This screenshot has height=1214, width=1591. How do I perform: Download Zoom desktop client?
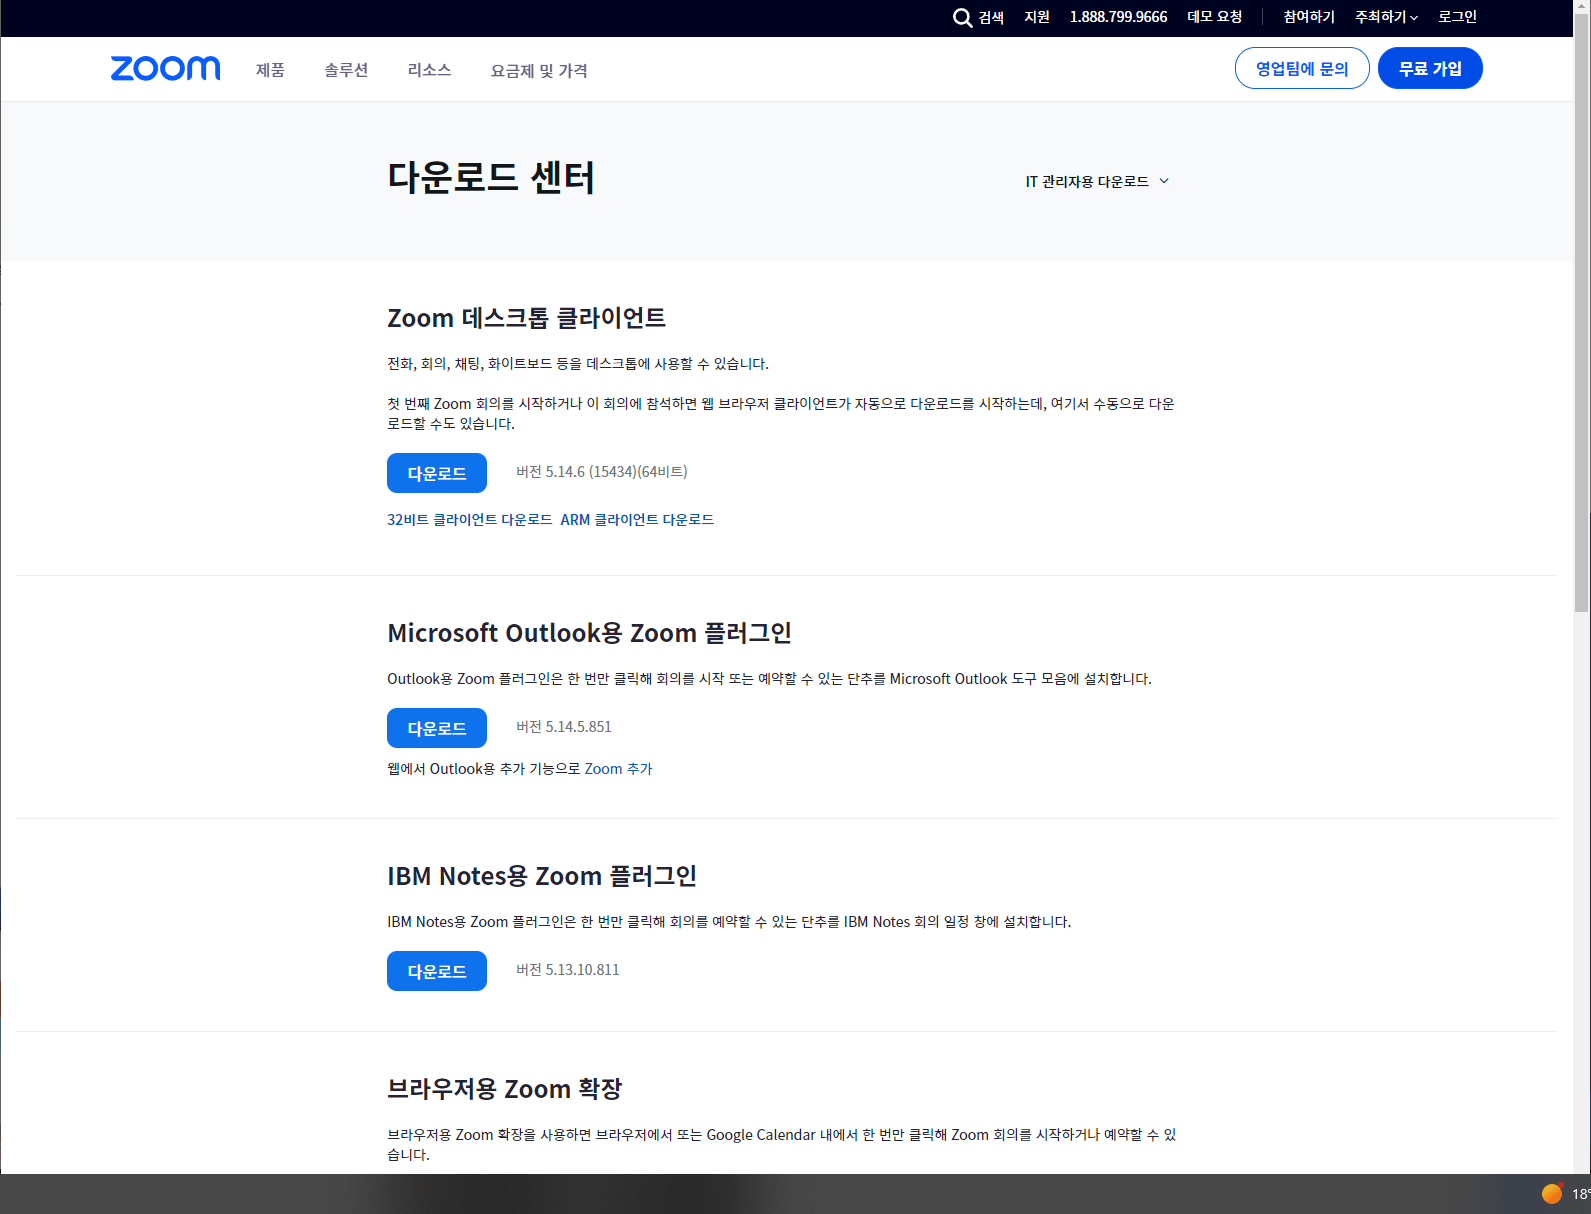pos(437,473)
